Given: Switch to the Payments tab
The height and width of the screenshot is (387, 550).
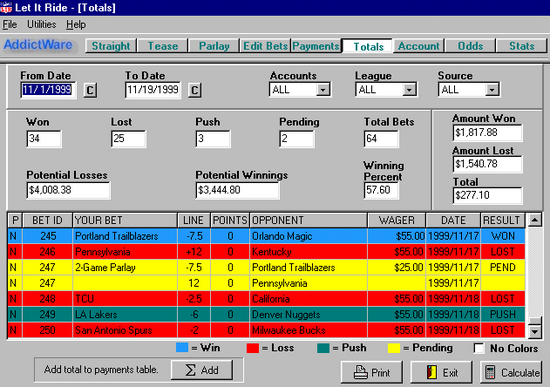Looking at the screenshot, I should 316,46.
